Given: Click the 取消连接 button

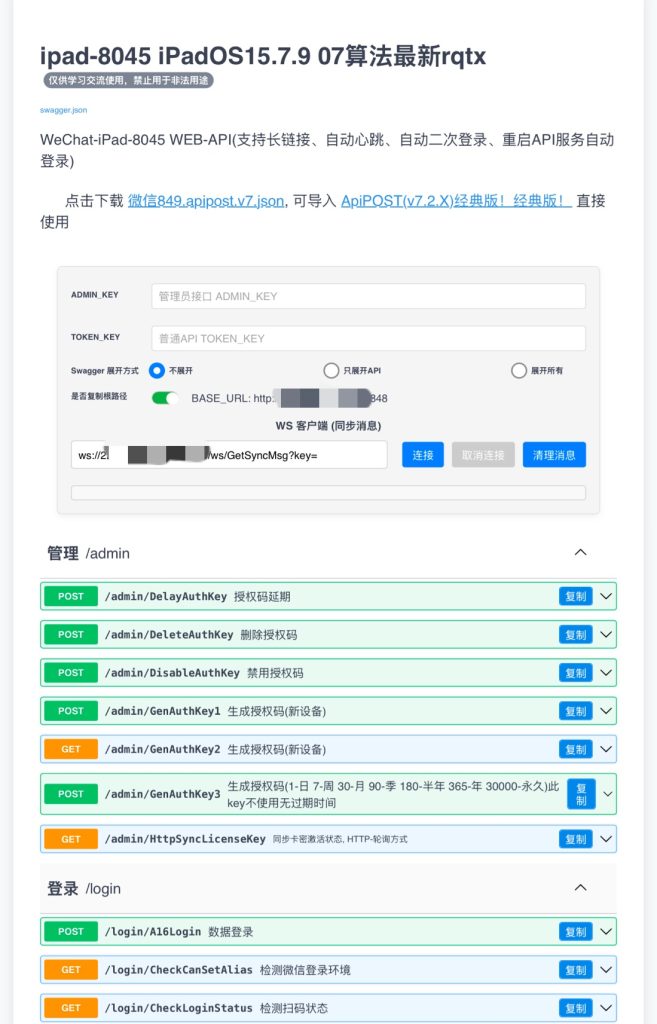Looking at the screenshot, I should click(x=483, y=455).
